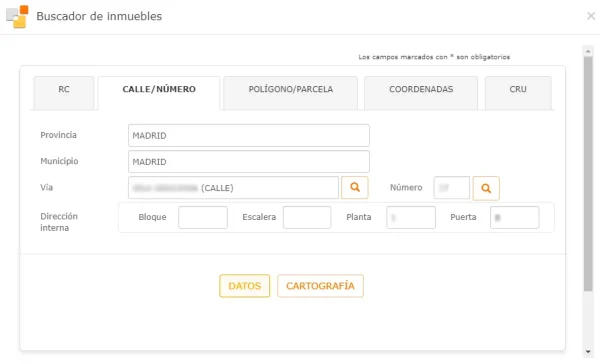The height and width of the screenshot is (364, 600).
Task: Click the Vía street name field
Action: click(x=233, y=188)
